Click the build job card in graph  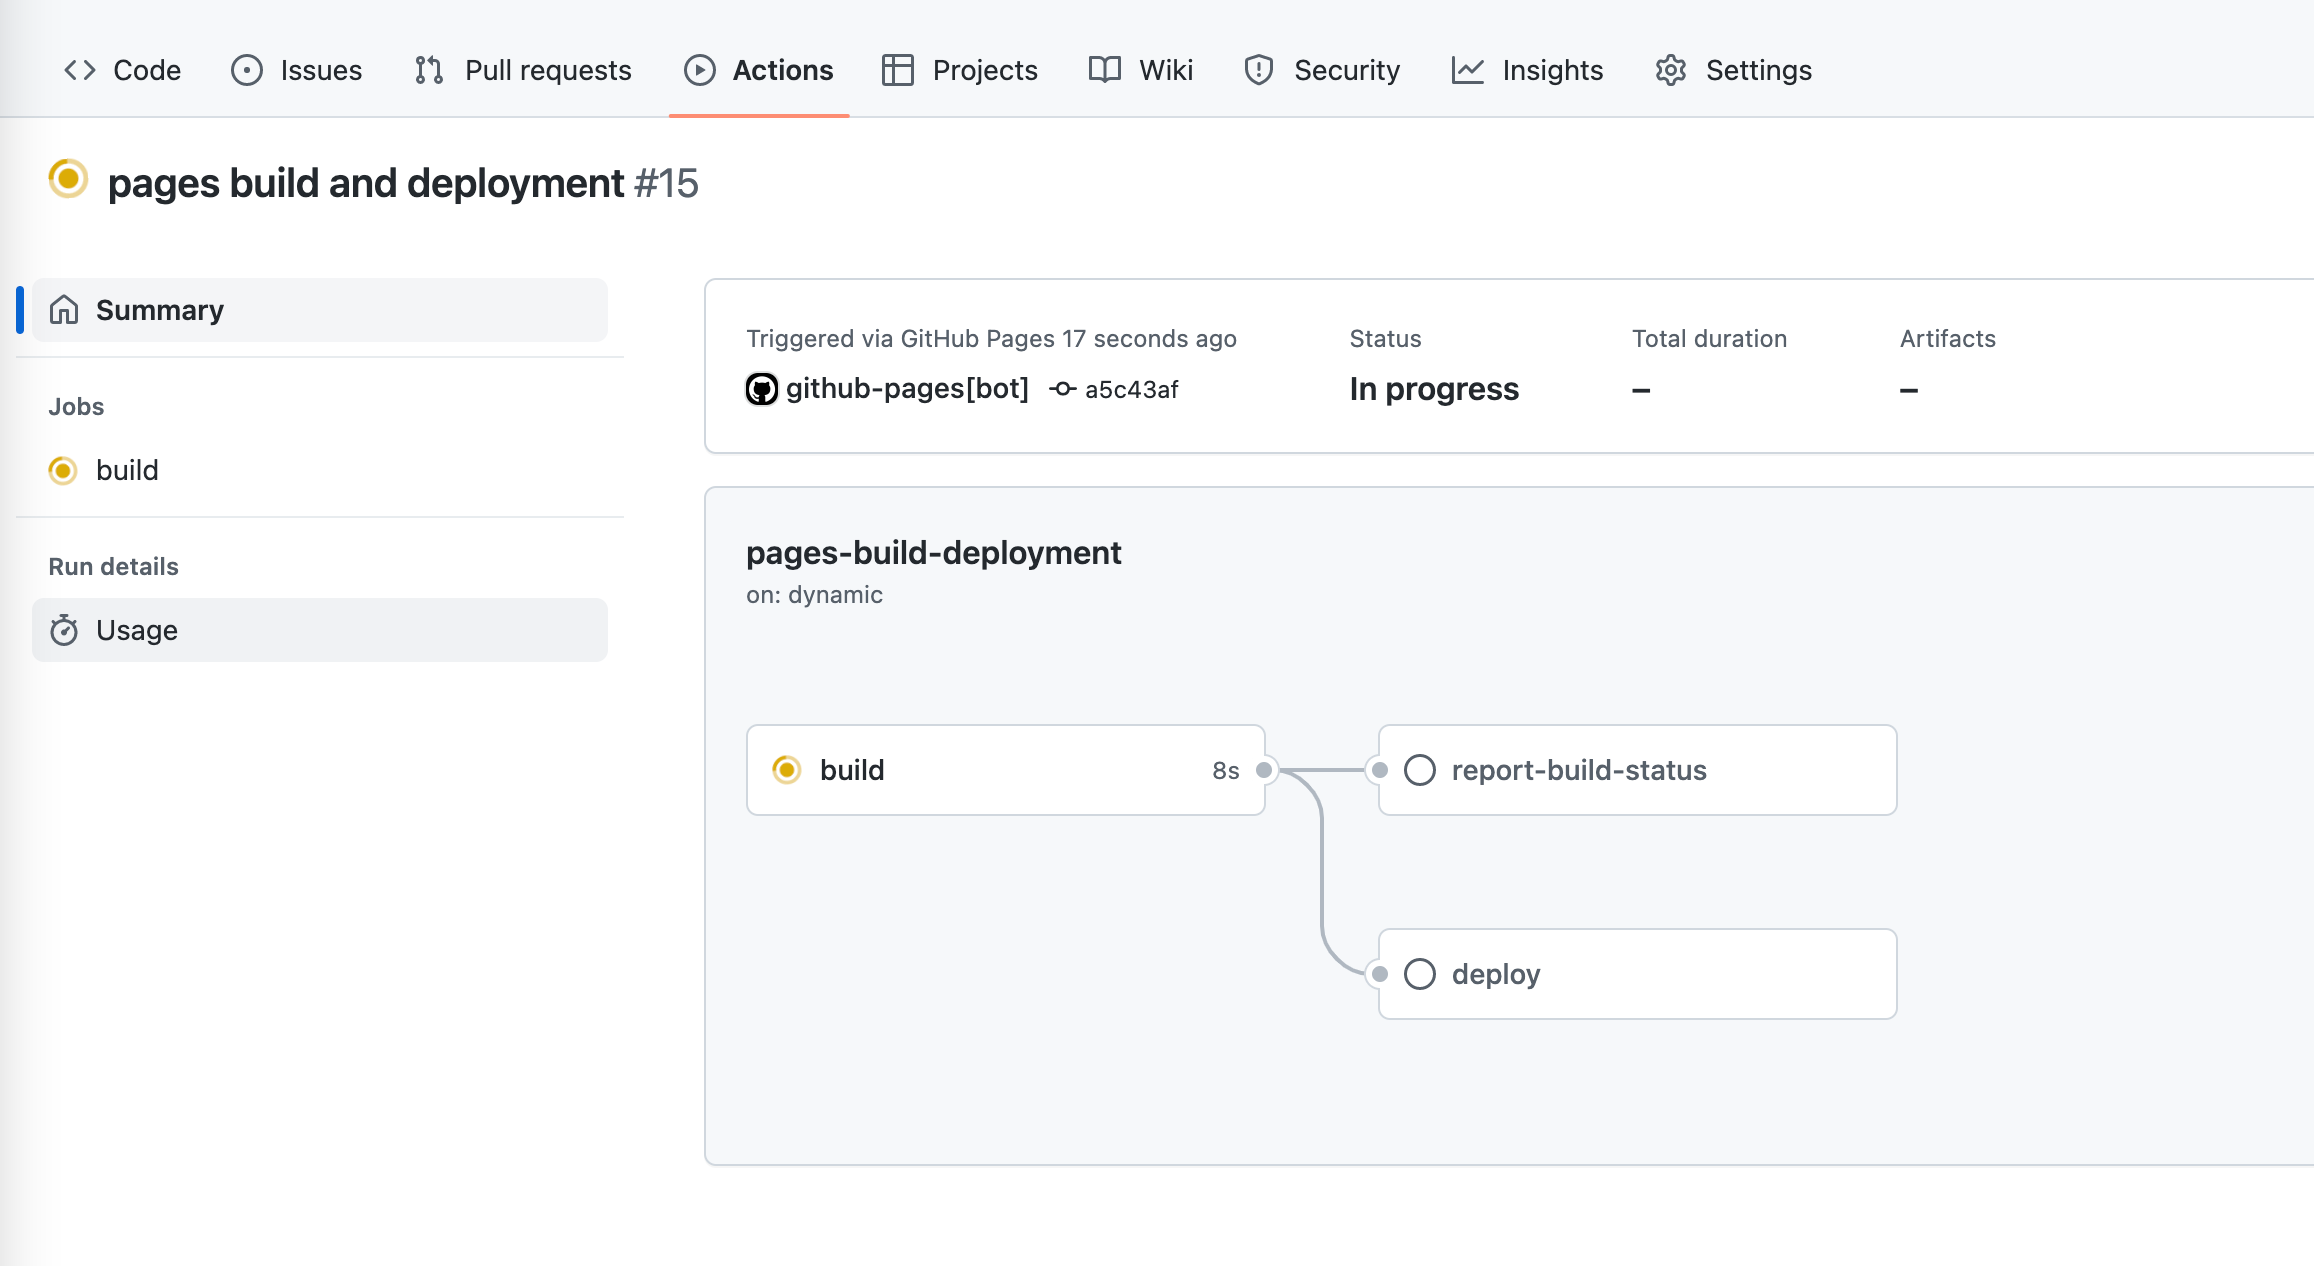(1005, 770)
